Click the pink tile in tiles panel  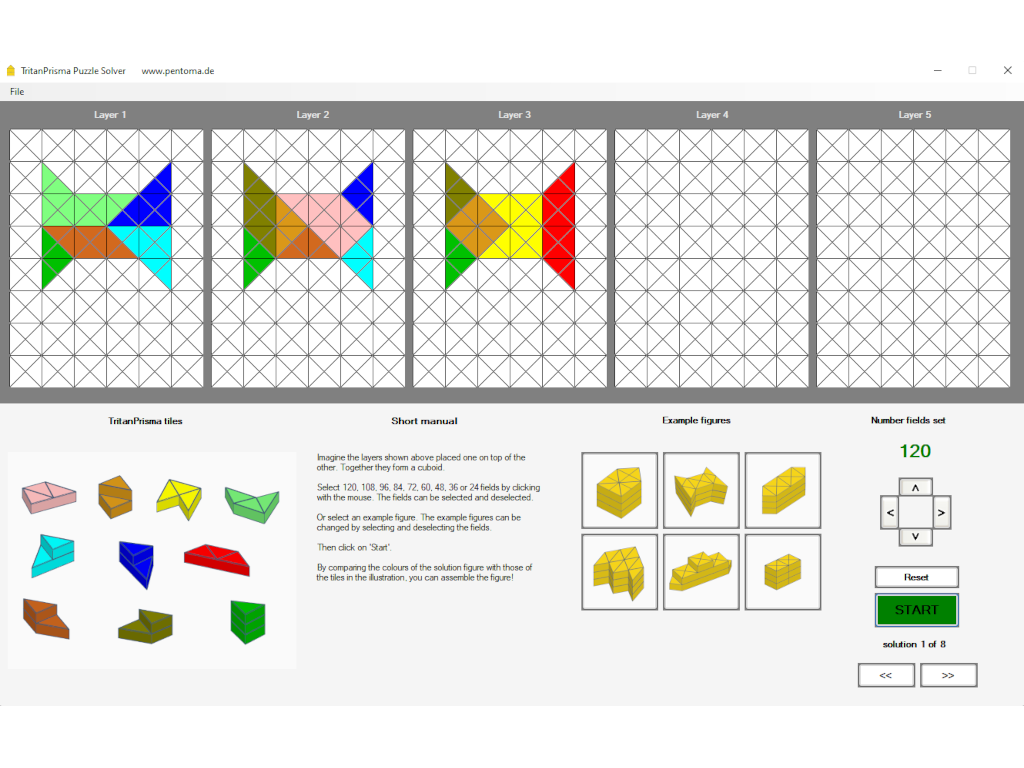[48, 494]
